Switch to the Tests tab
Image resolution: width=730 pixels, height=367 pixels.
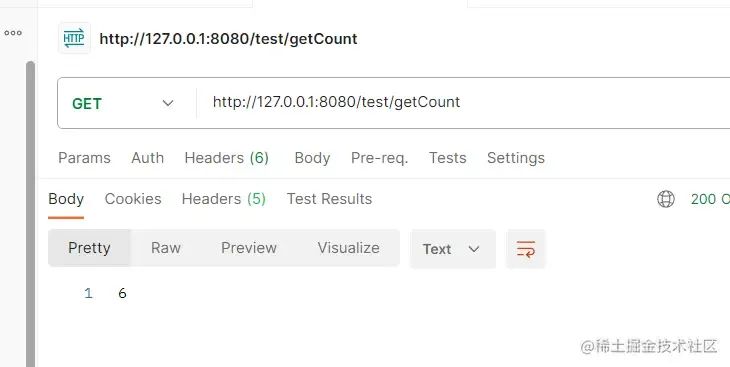click(447, 158)
